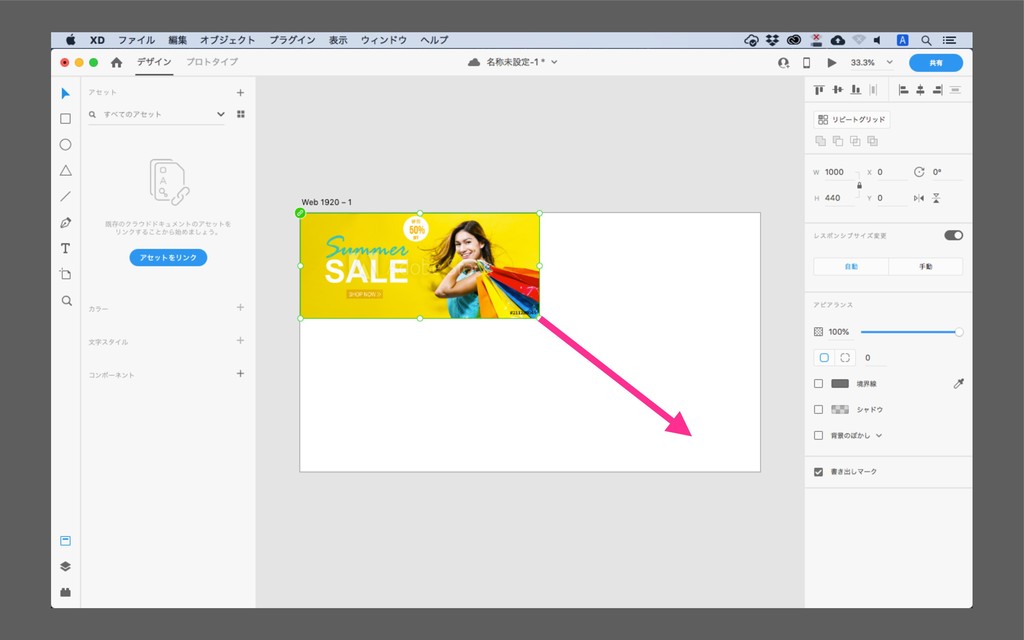Select the Zoom magnifier tool
Viewport: 1024px width, 640px height.
[66, 300]
